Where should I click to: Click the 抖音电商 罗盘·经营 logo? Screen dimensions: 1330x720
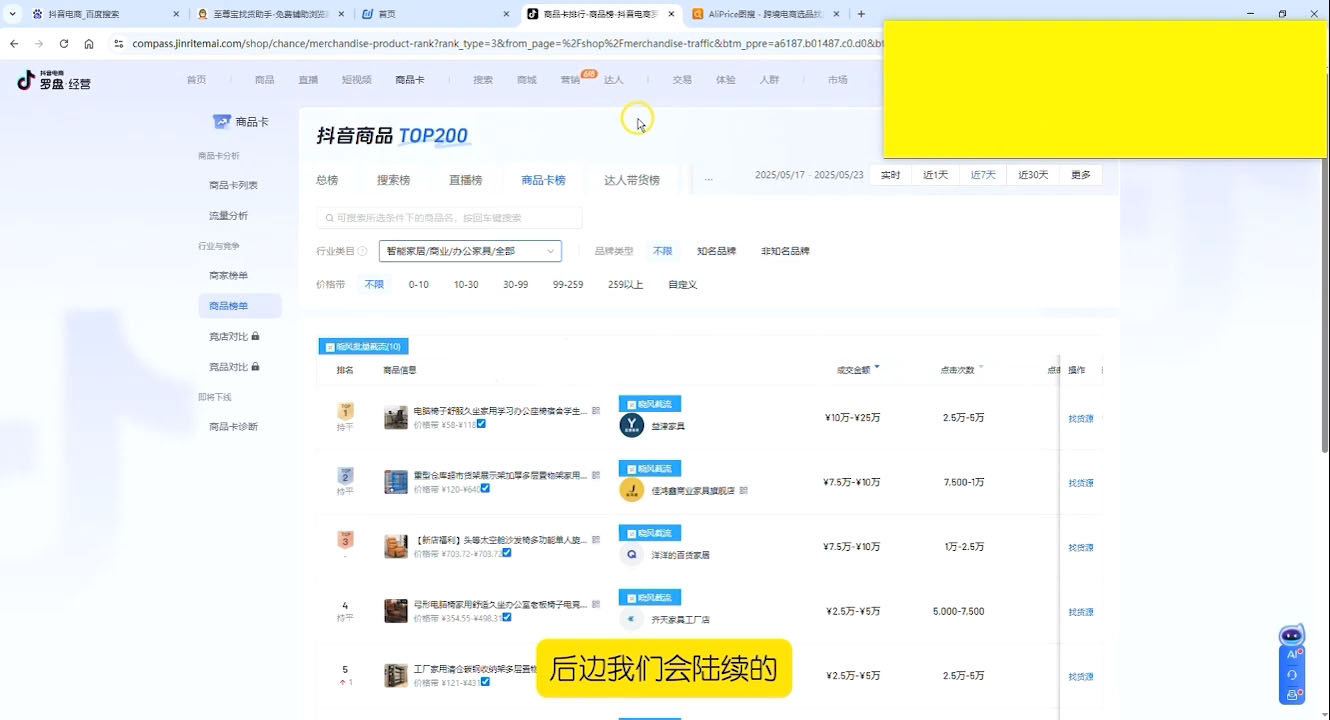tap(54, 80)
